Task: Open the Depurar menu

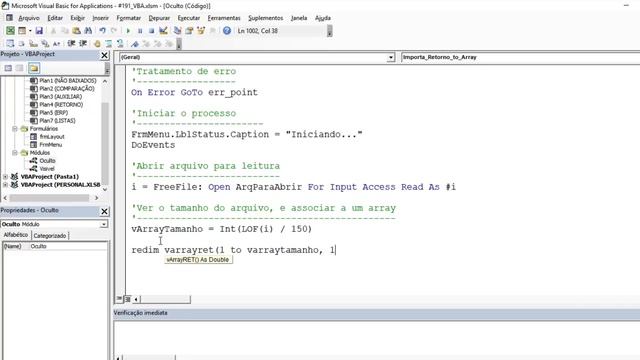Action: tap(159, 18)
